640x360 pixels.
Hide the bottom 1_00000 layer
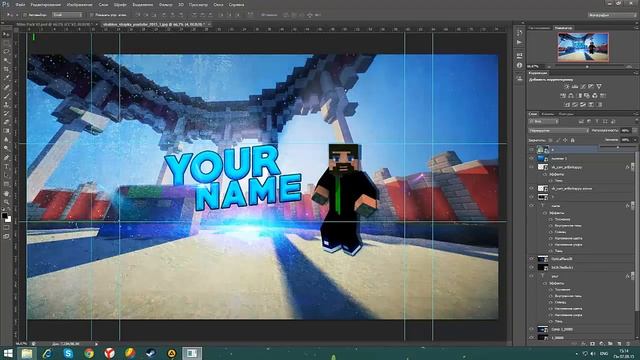(x=531, y=338)
